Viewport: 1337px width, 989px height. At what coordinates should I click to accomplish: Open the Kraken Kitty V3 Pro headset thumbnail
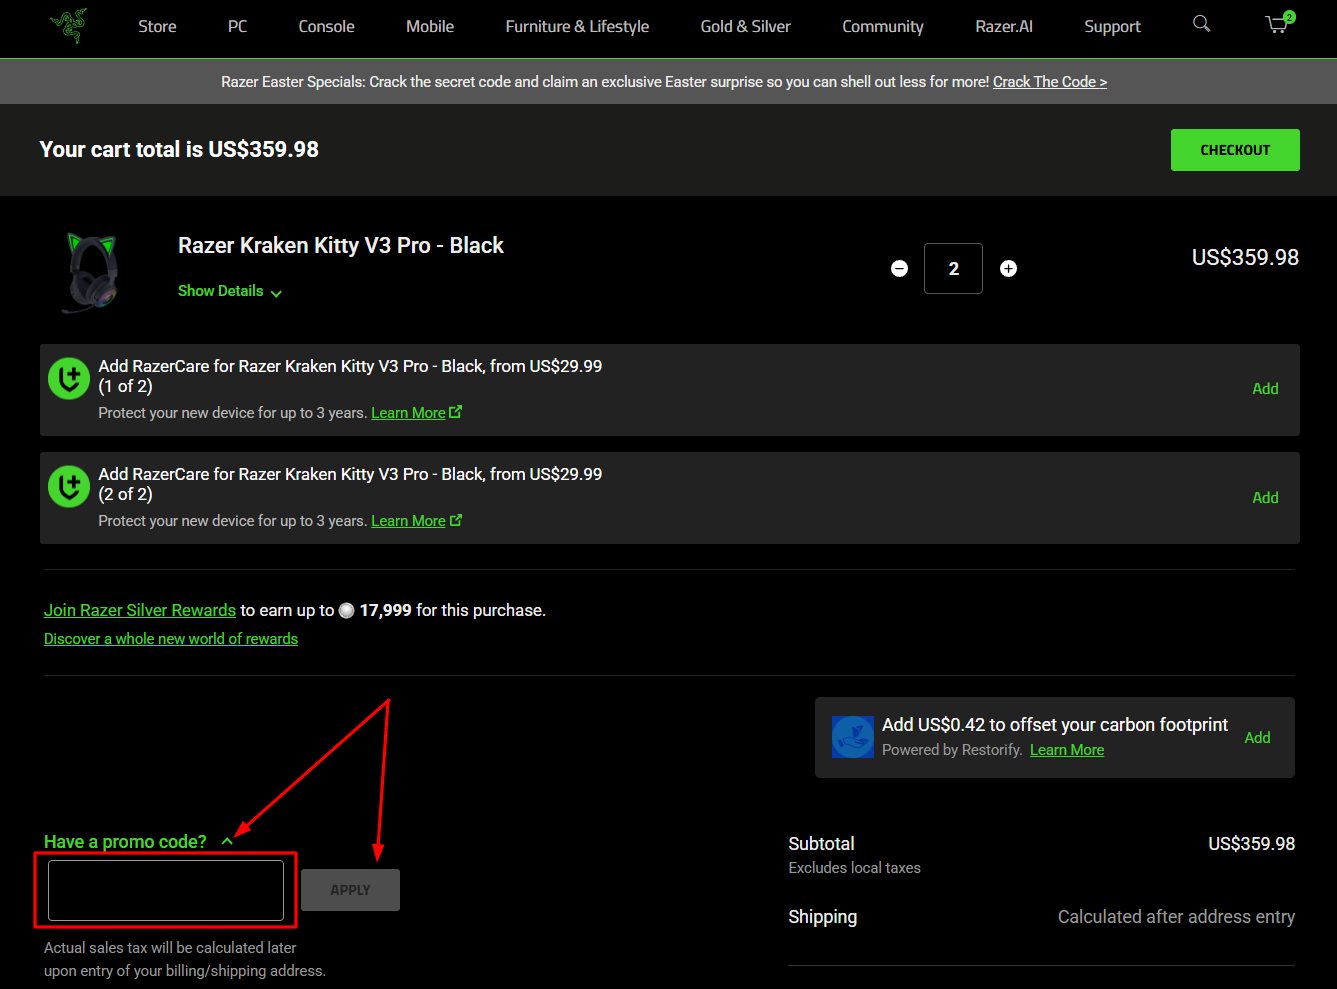pyautogui.click(x=92, y=272)
